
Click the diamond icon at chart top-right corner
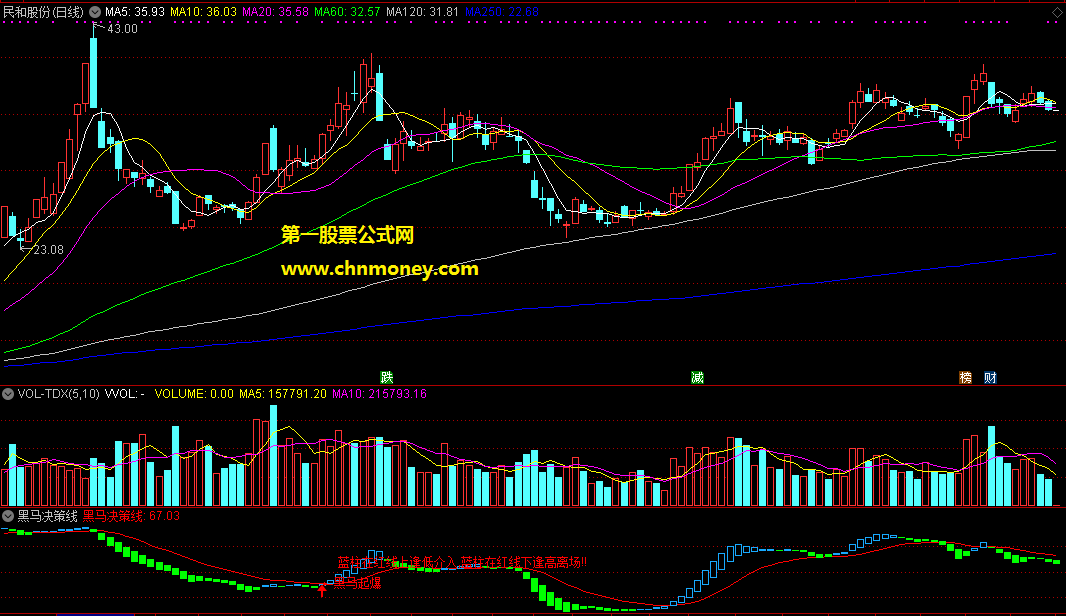pyautogui.click(x=1057, y=12)
